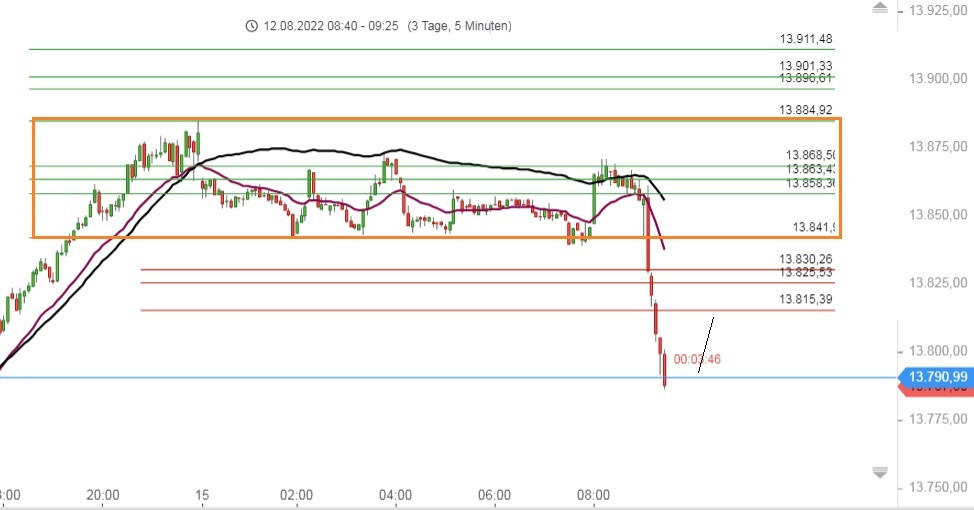The width and height of the screenshot is (974, 510).
Task: Click the 20:00 label on the time axis
Action: (103, 495)
